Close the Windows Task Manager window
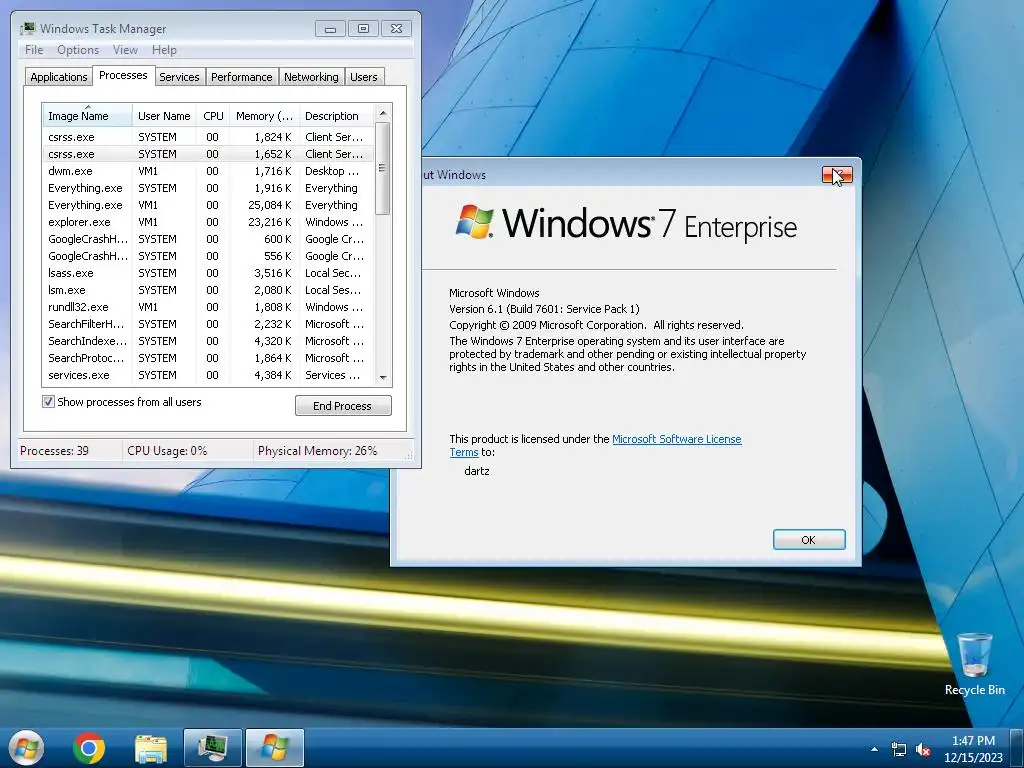 point(396,29)
